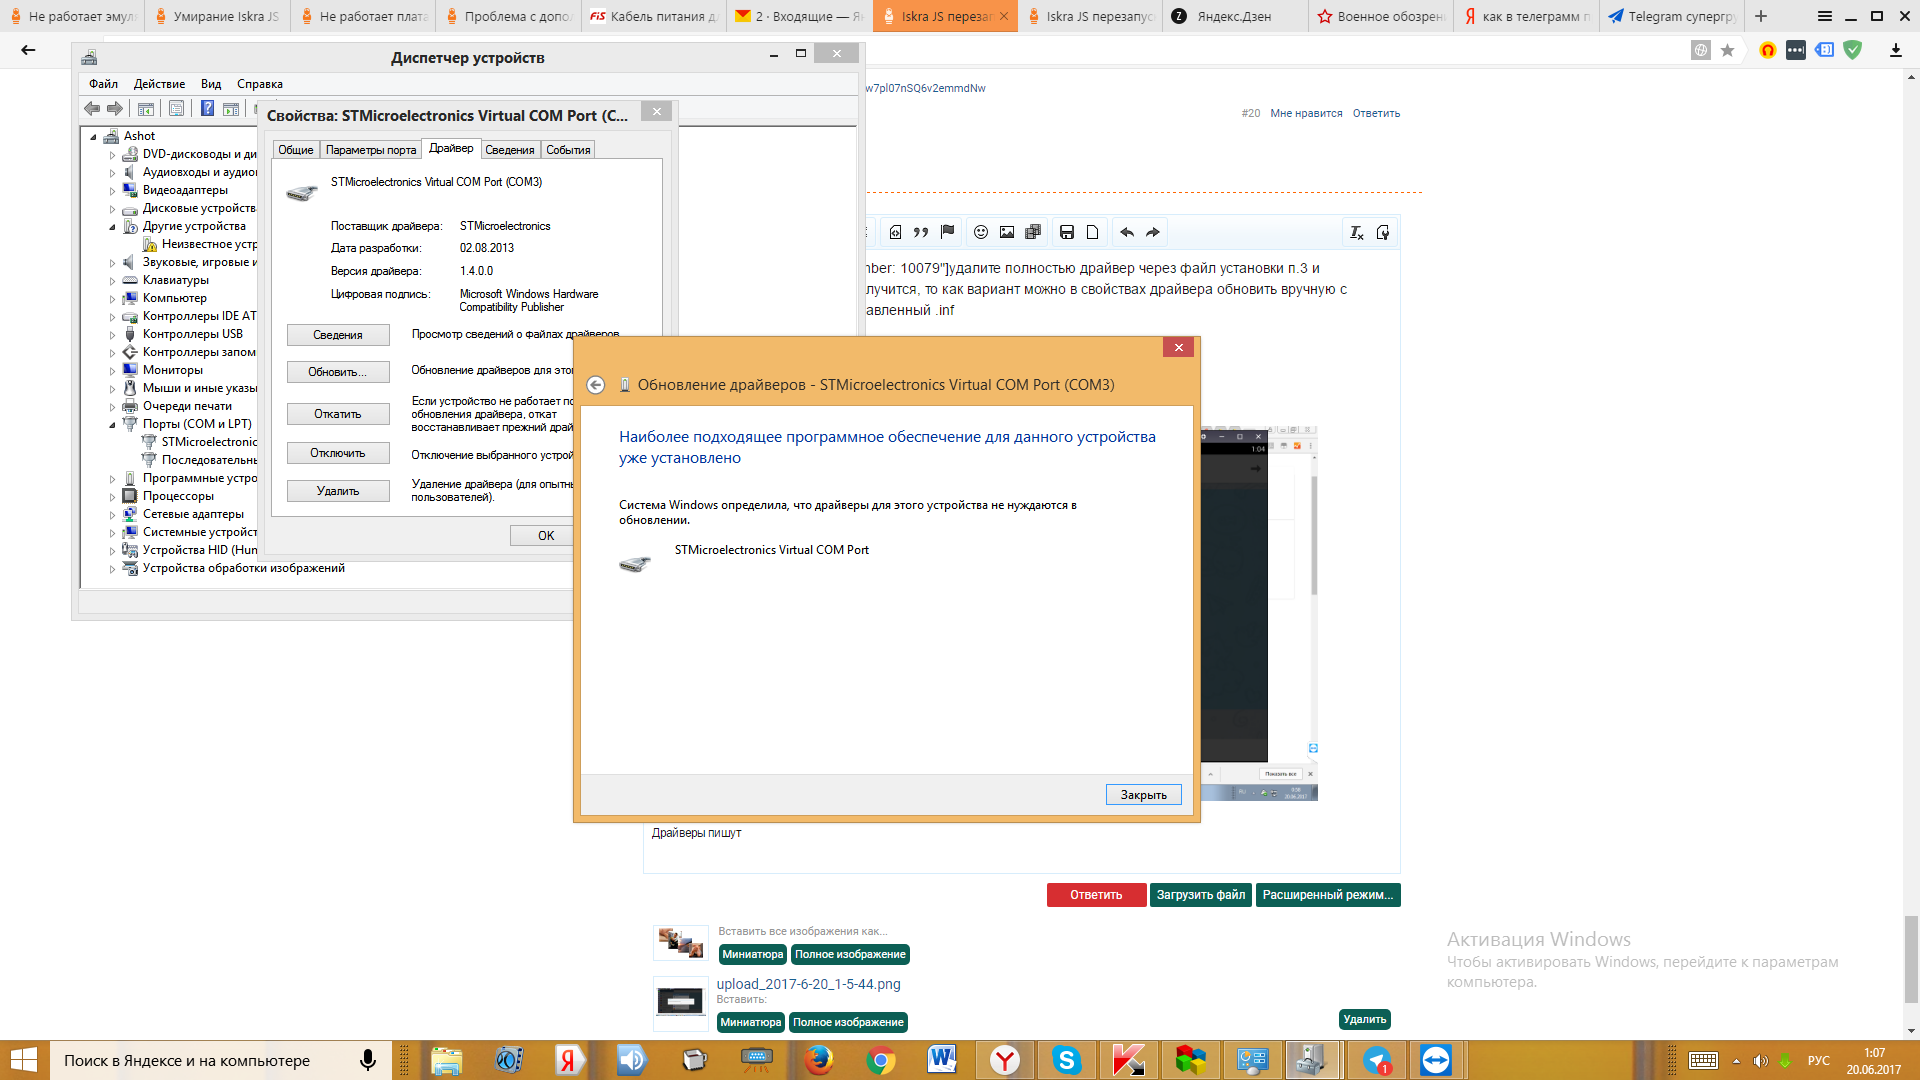The image size is (1920, 1080).
Task: Expand DVD-дисководы node in device tree
Action: pos(112,155)
